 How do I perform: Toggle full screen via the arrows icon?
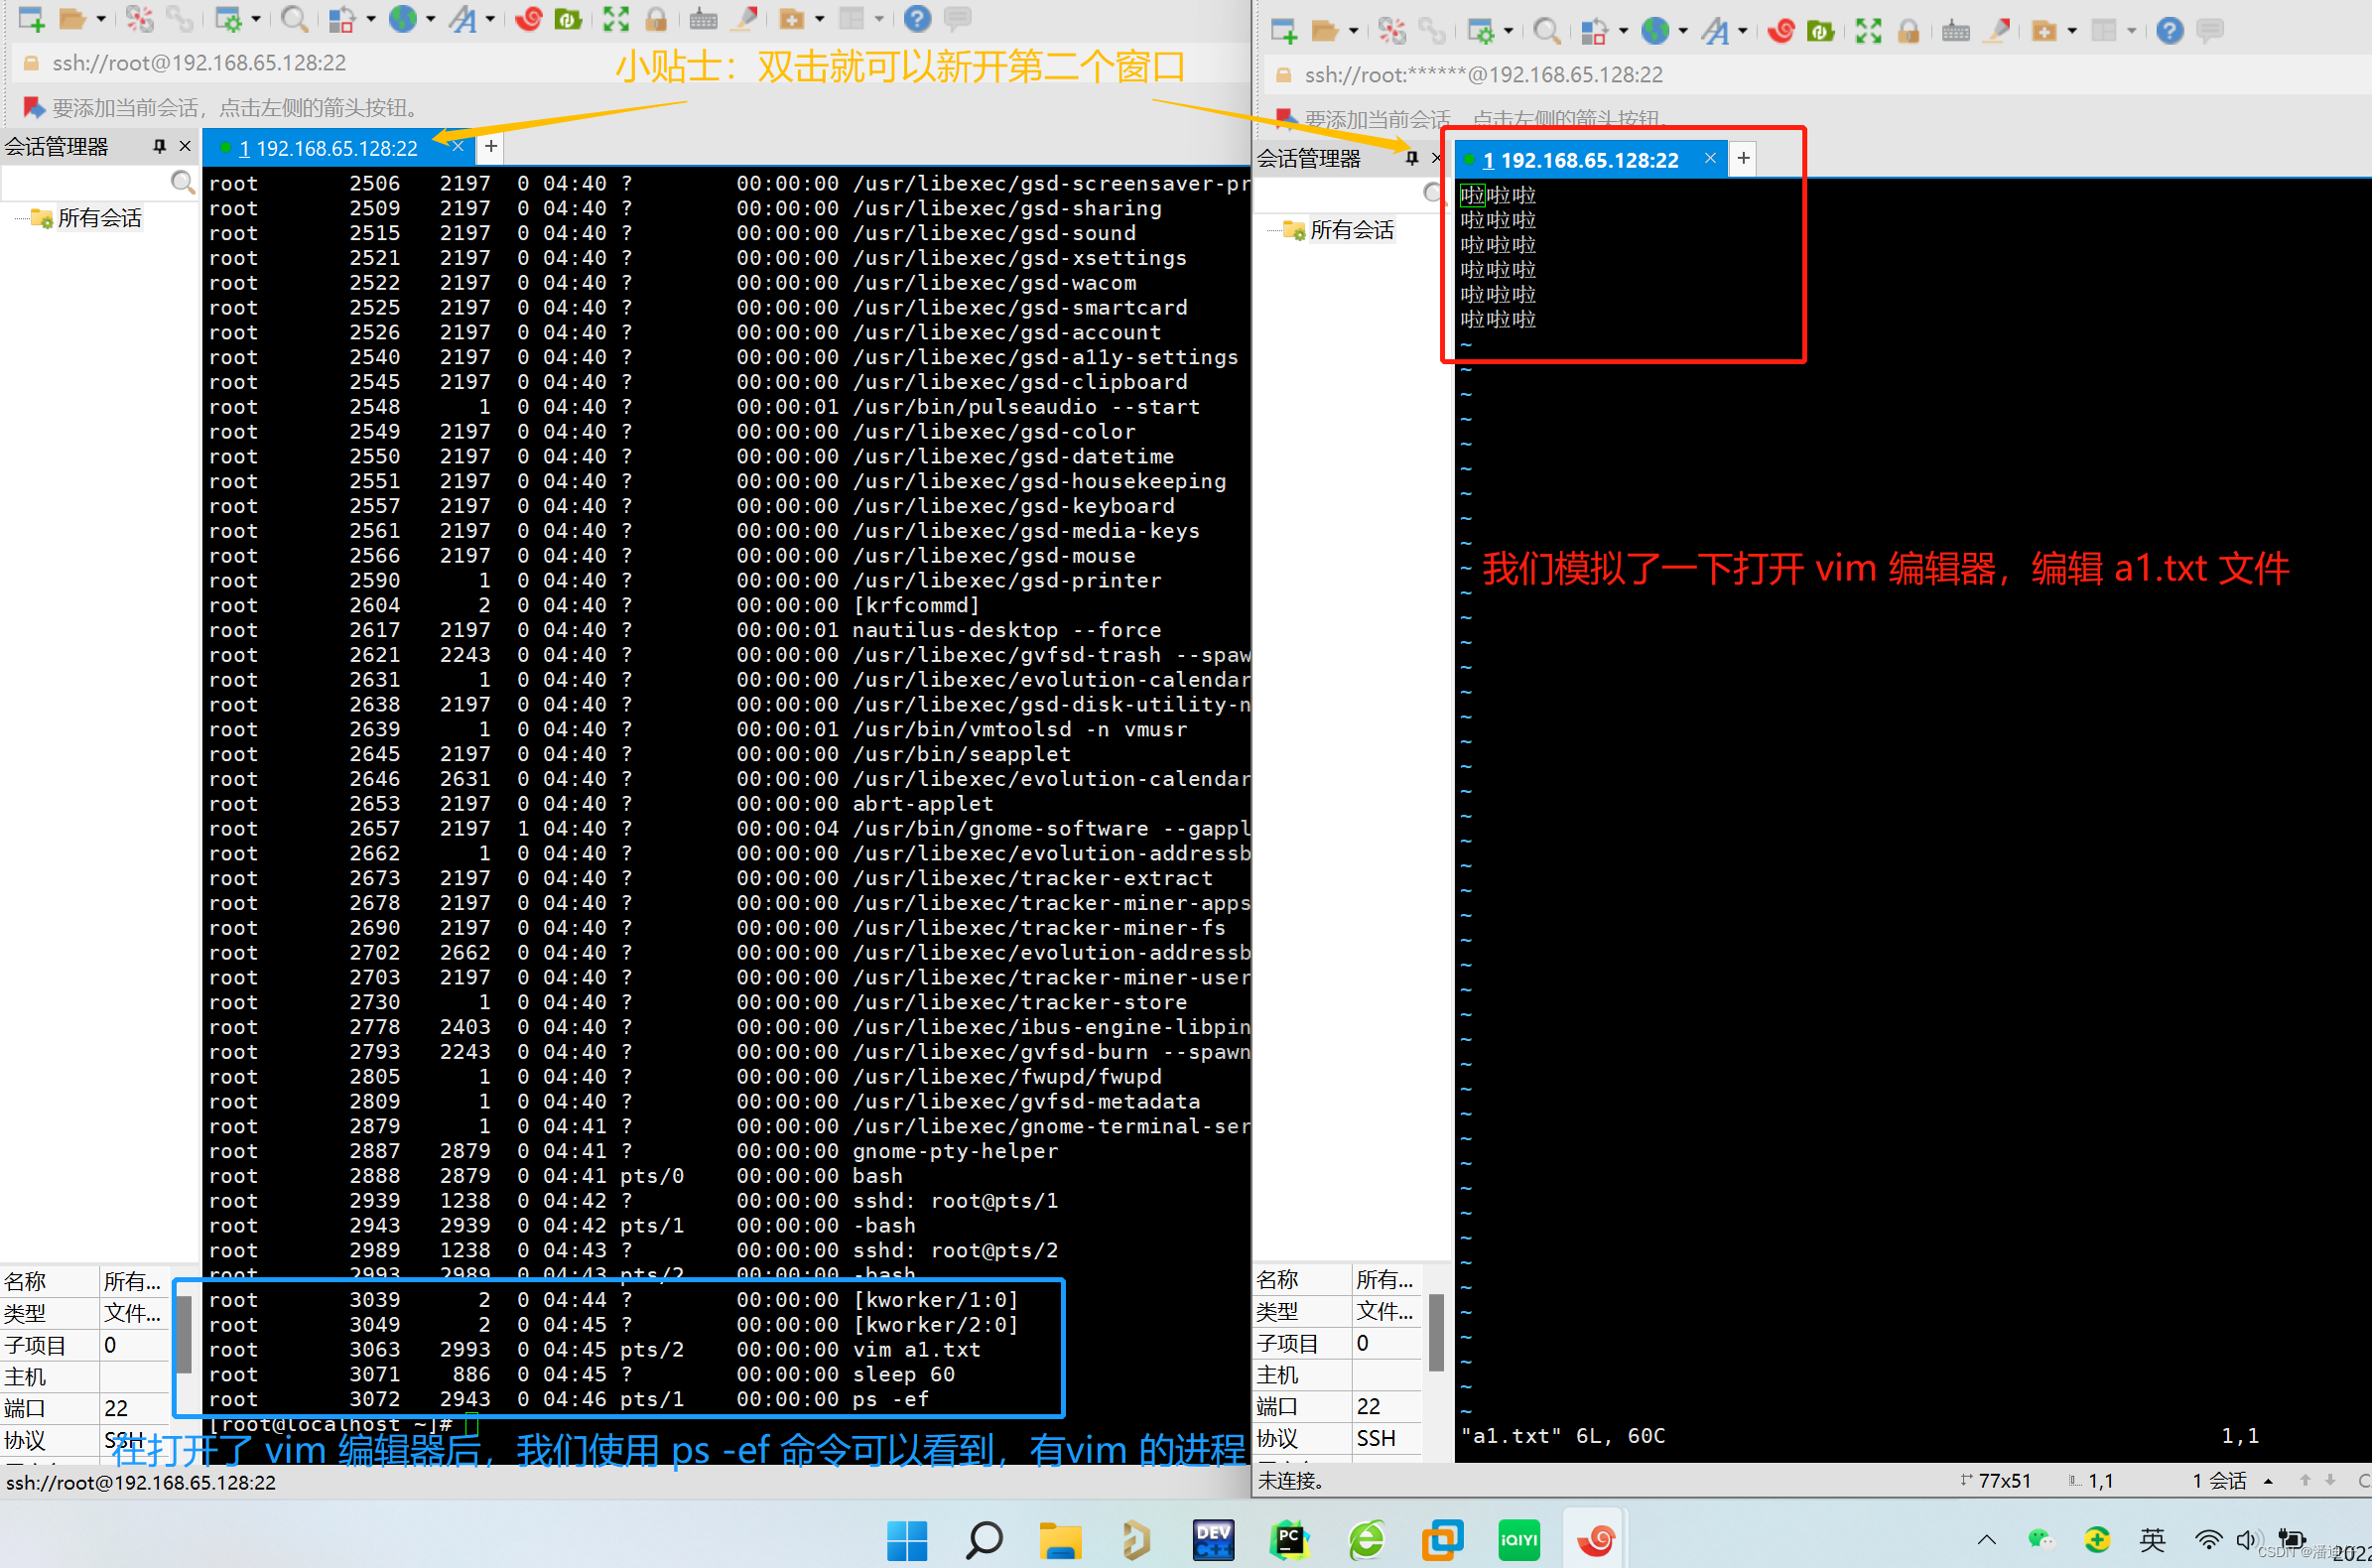coord(614,18)
